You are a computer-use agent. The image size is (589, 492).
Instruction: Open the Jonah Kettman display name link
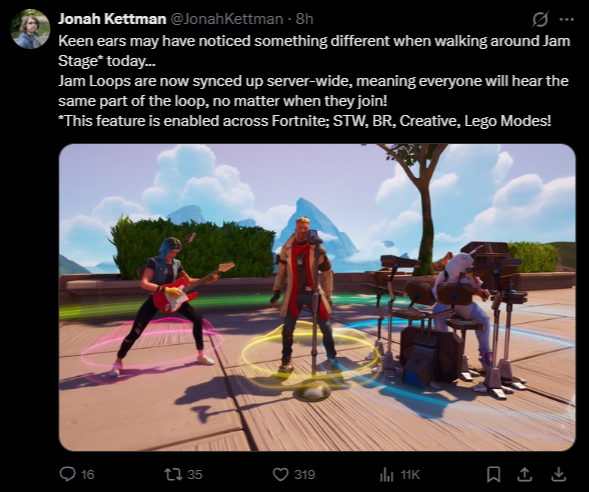pos(112,19)
